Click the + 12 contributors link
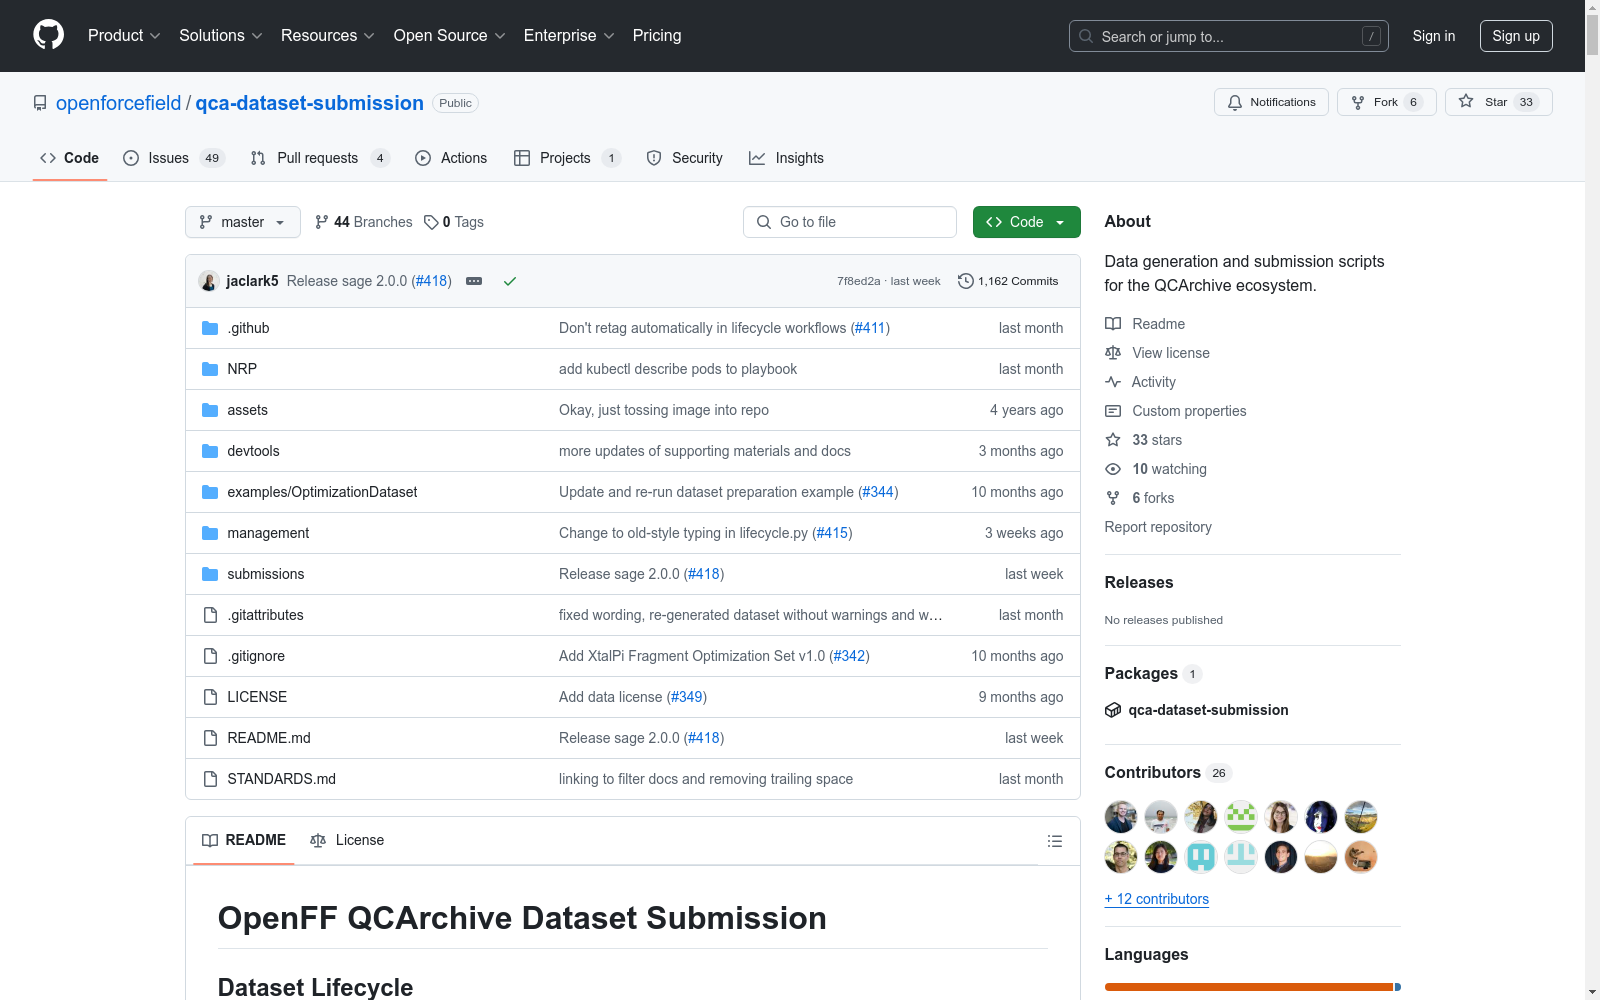 pyautogui.click(x=1157, y=899)
